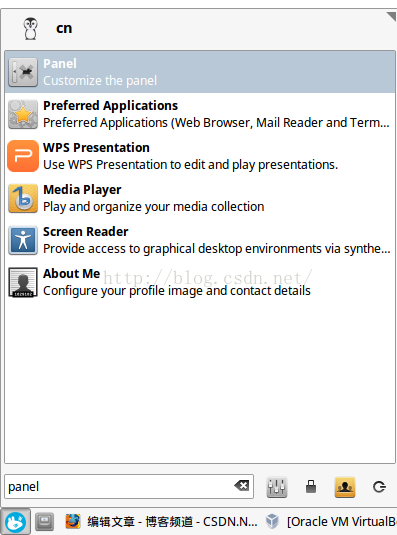Click "Use WPS Presentation to edit and play presentations"
The image size is (397, 535).
pyautogui.click(x=191, y=165)
